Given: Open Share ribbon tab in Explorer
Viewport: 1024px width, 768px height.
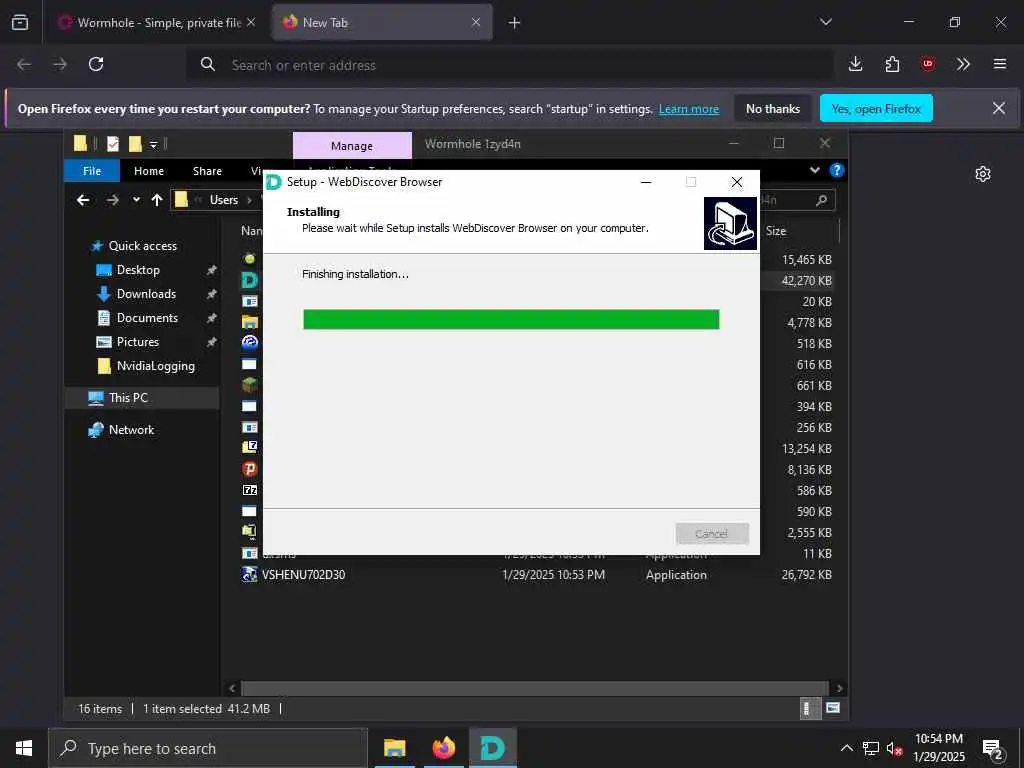Looking at the screenshot, I should [207, 171].
